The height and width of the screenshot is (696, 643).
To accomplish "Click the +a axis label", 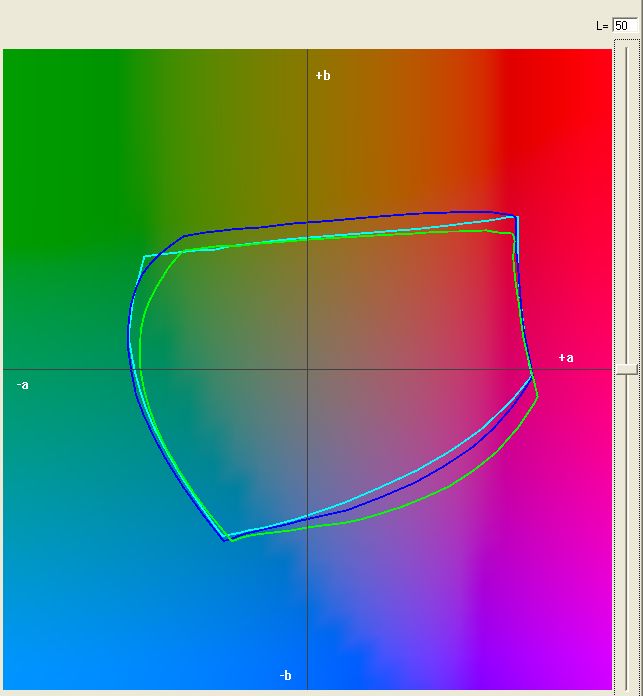I will click(x=566, y=358).
